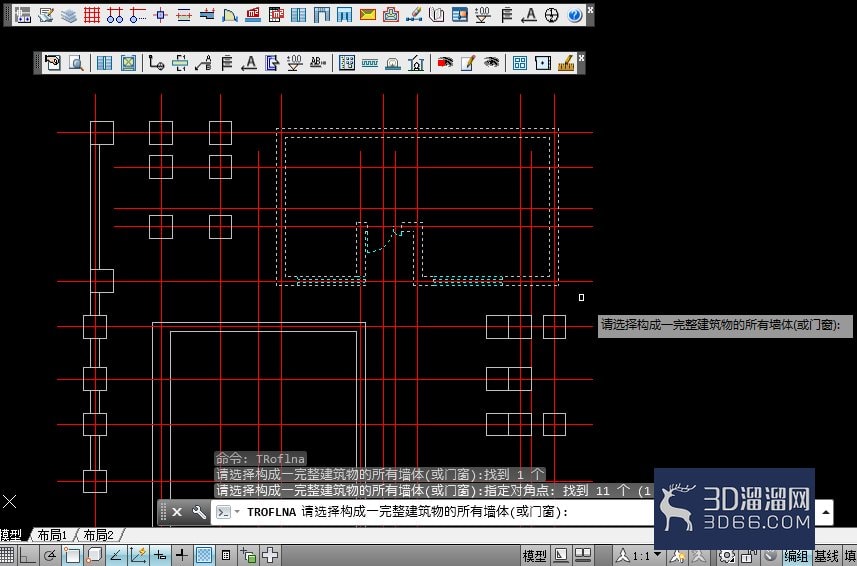Click the first icon of top toolbar
The height and width of the screenshot is (566, 857).
pos(22,15)
